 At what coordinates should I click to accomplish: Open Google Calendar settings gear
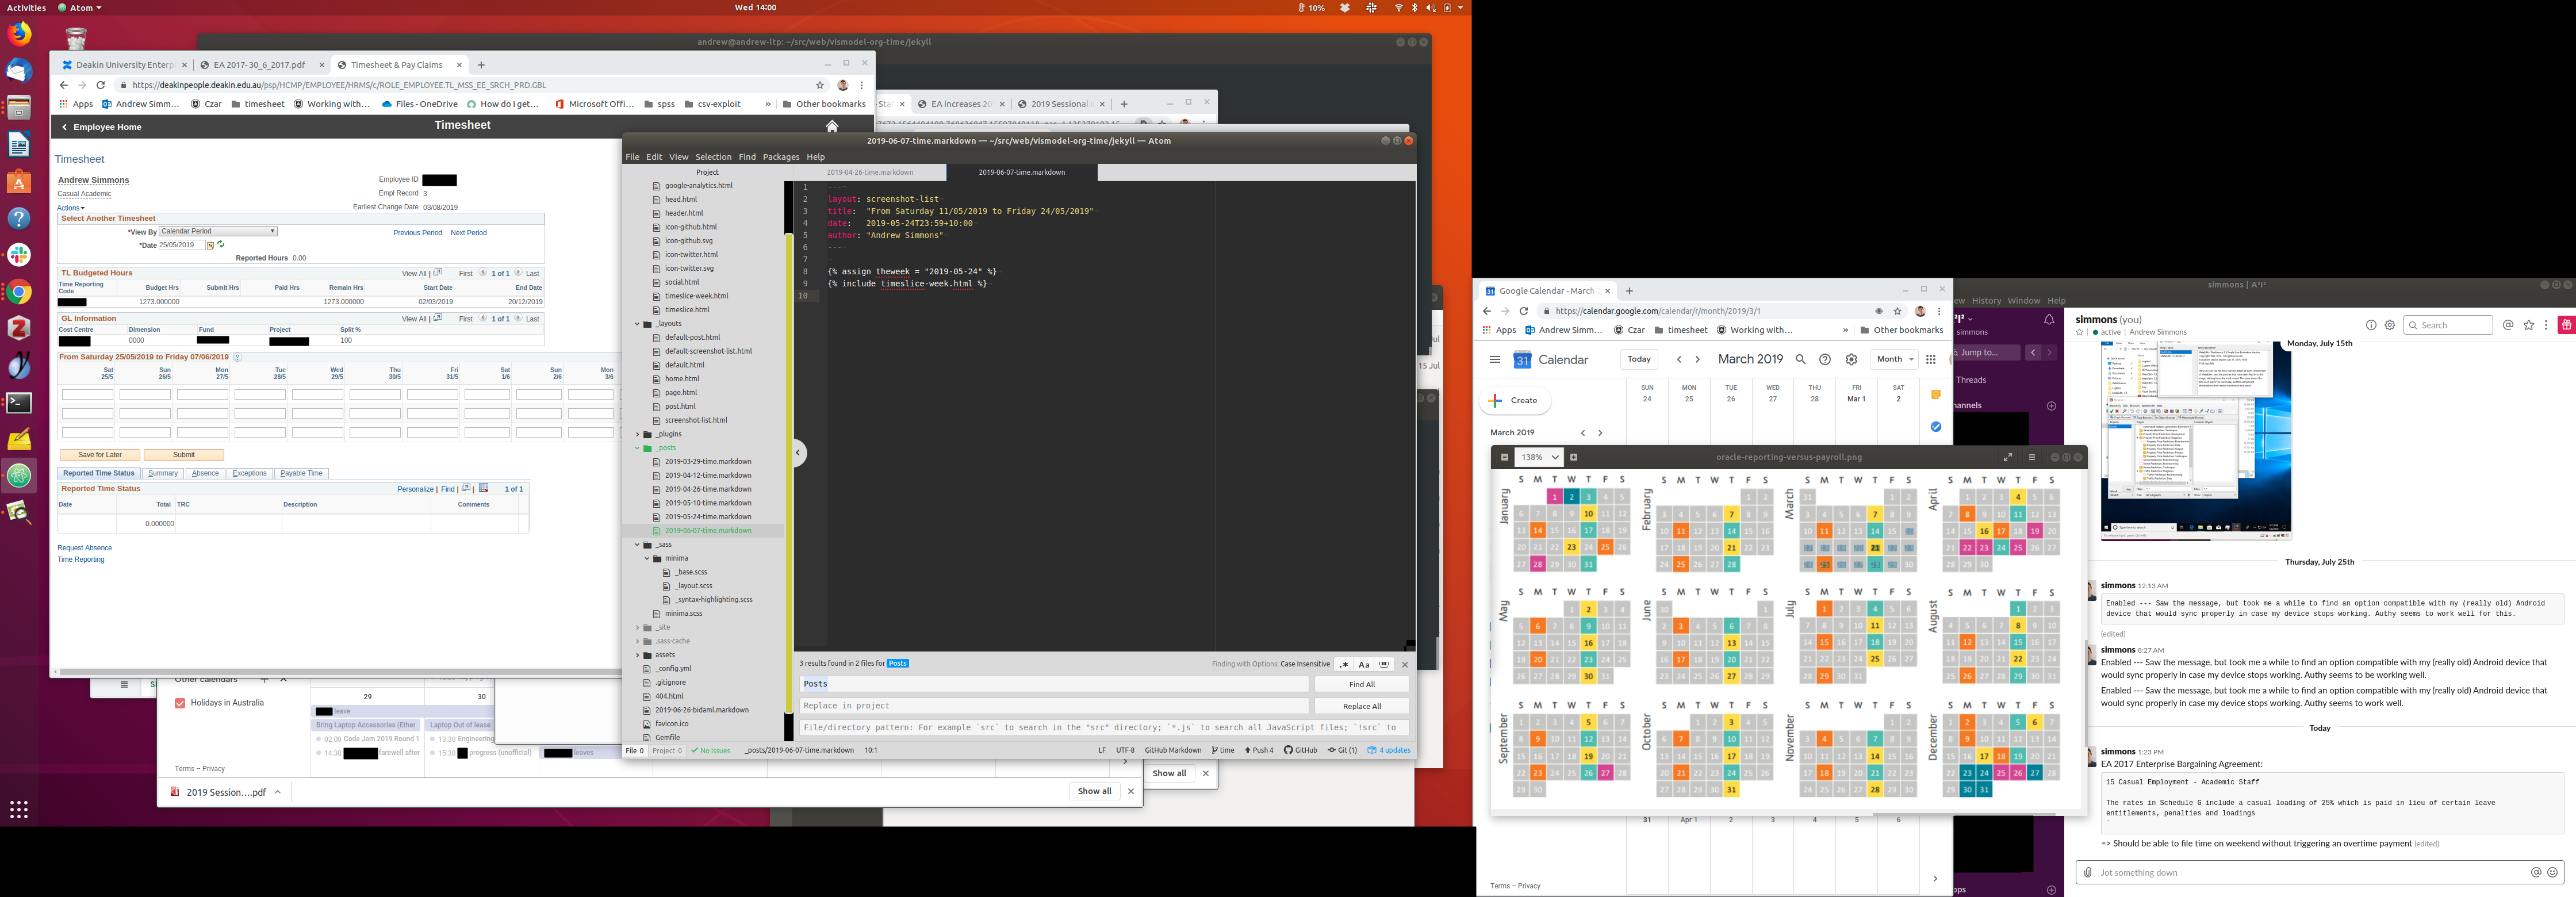(1851, 360)
